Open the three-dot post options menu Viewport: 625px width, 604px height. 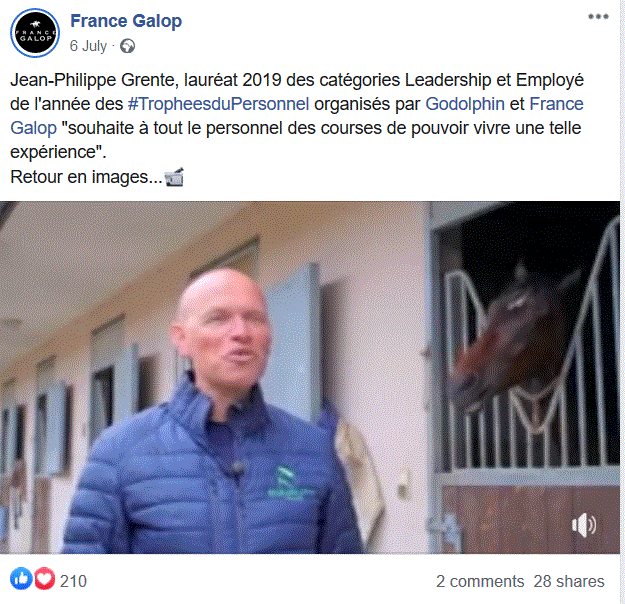pos(598,17)
